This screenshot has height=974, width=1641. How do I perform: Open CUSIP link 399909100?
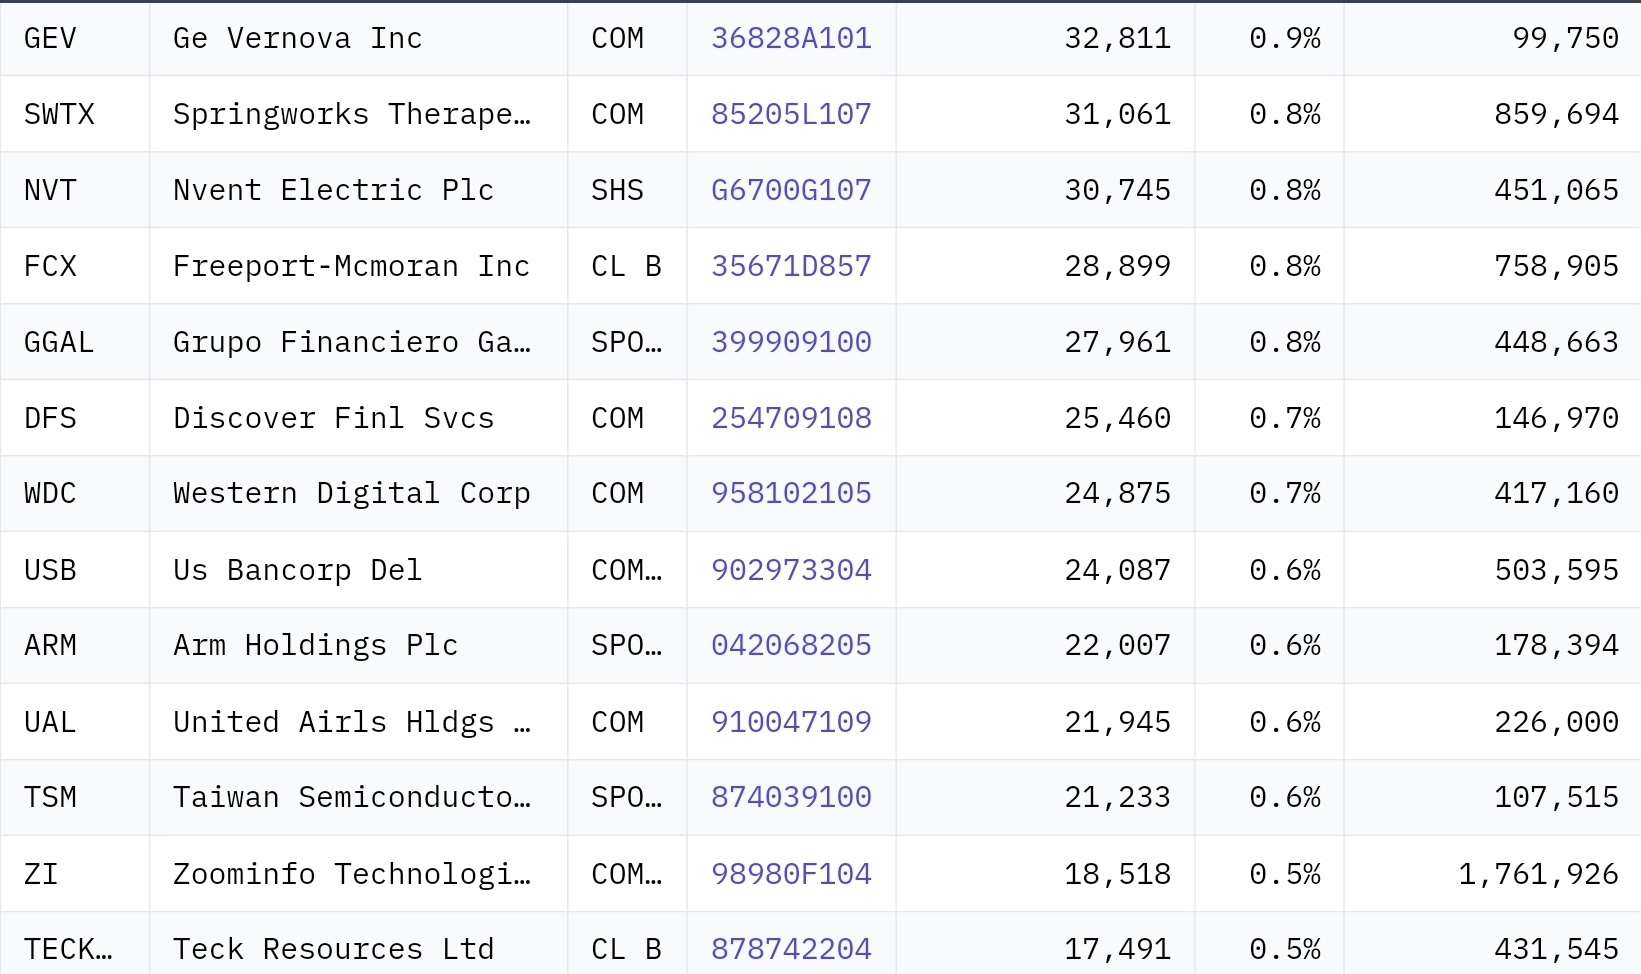(791, 342)
